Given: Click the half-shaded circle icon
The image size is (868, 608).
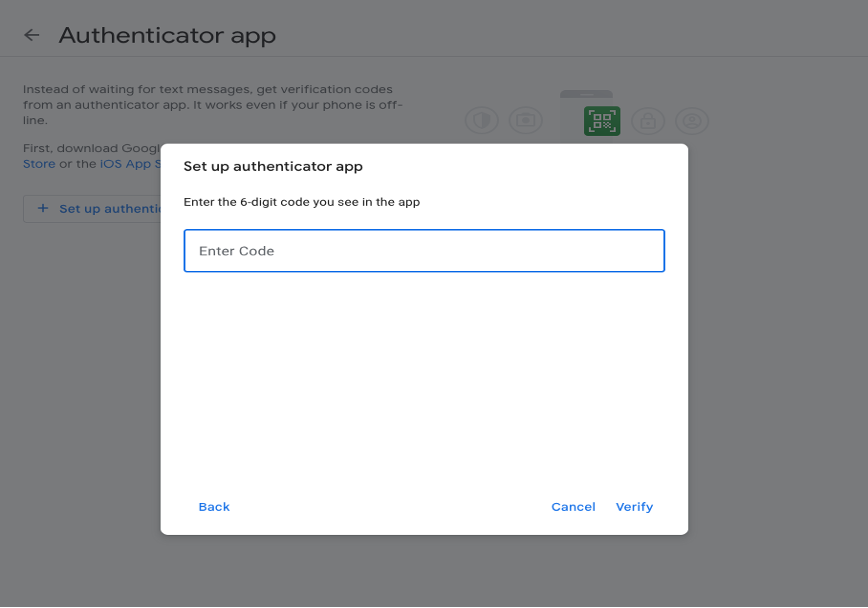Looking at the screenshot, I should tap(482, 121).
